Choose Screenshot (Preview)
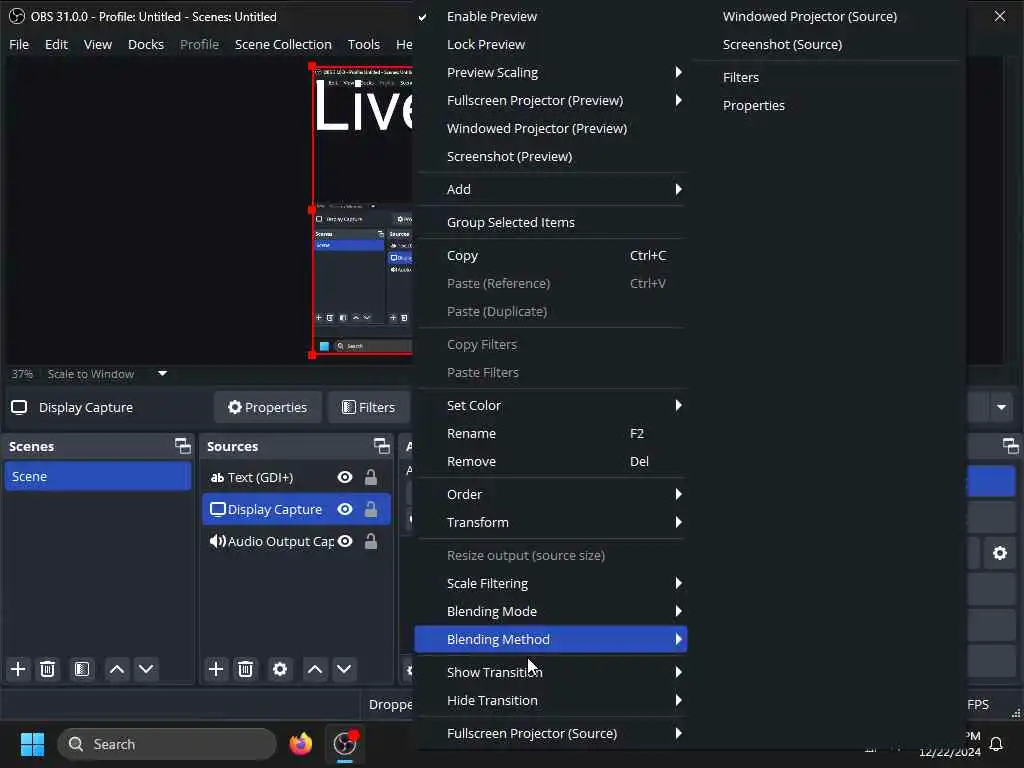The image size is (1024, 768). (x=551, y=157)
